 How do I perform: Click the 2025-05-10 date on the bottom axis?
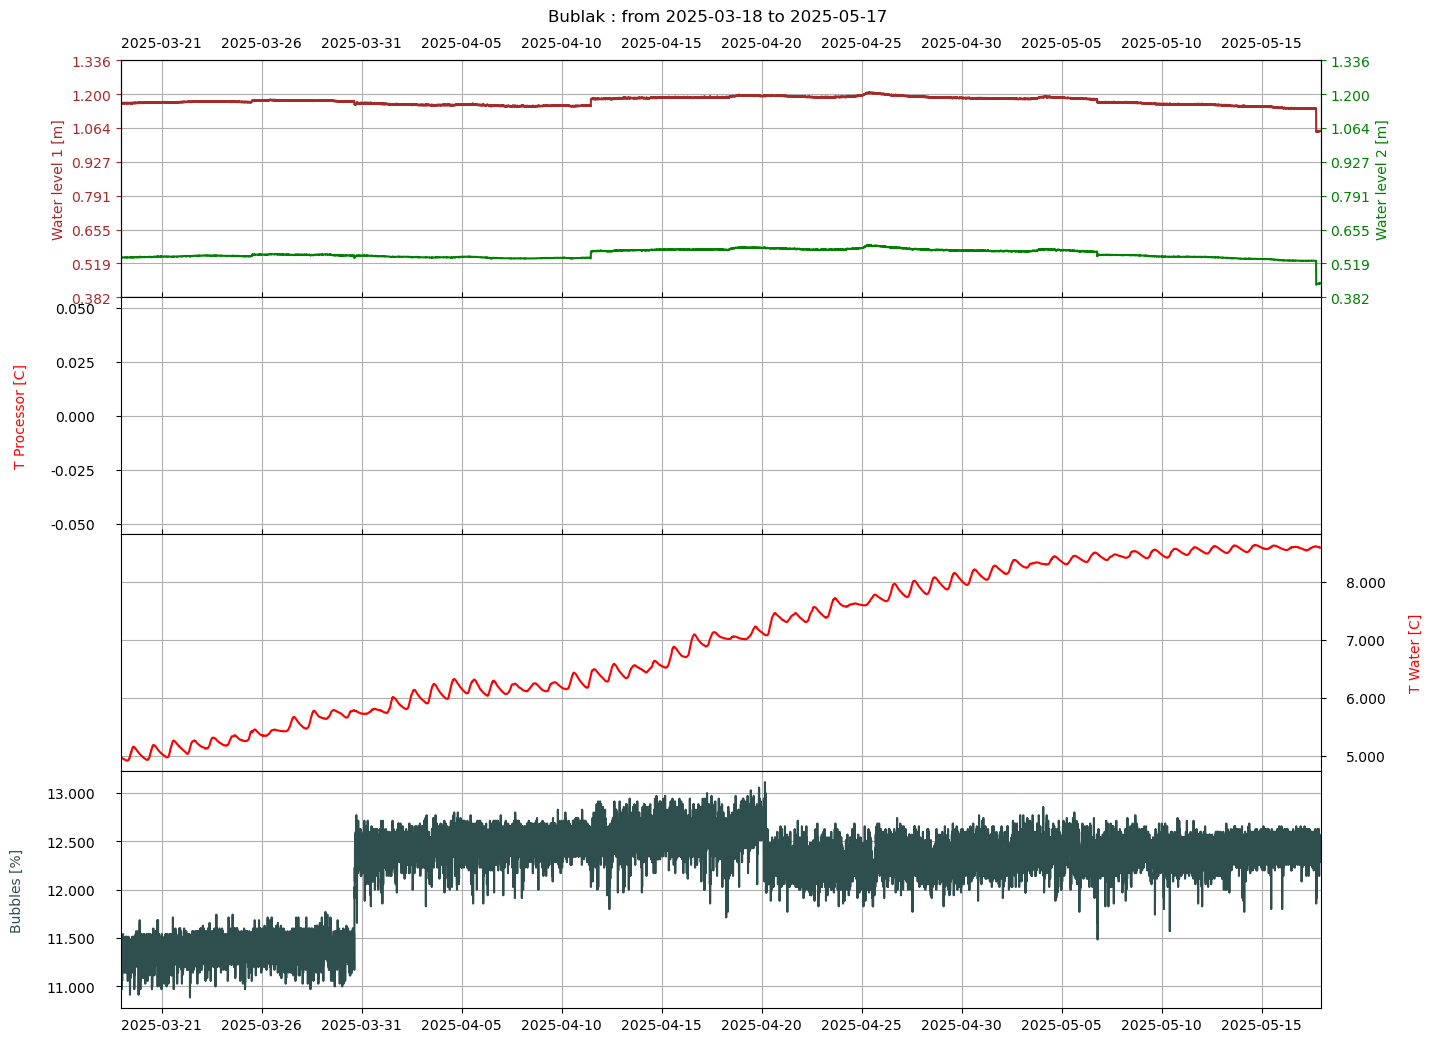pyautogui.click(x=1161, y=1026)
